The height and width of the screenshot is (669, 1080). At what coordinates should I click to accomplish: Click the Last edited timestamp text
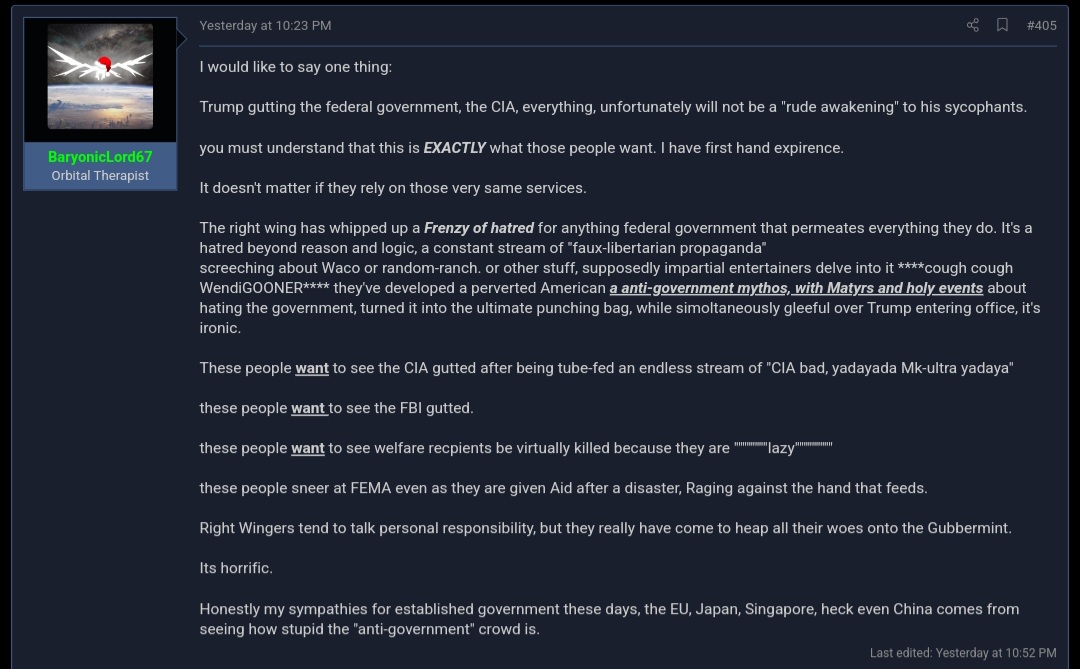tap(963, 652)
